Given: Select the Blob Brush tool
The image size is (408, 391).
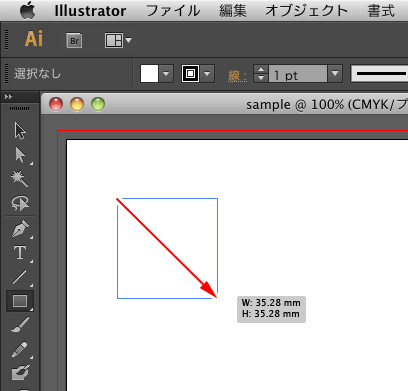Looking at the screenshot, I should pos(20,373).
